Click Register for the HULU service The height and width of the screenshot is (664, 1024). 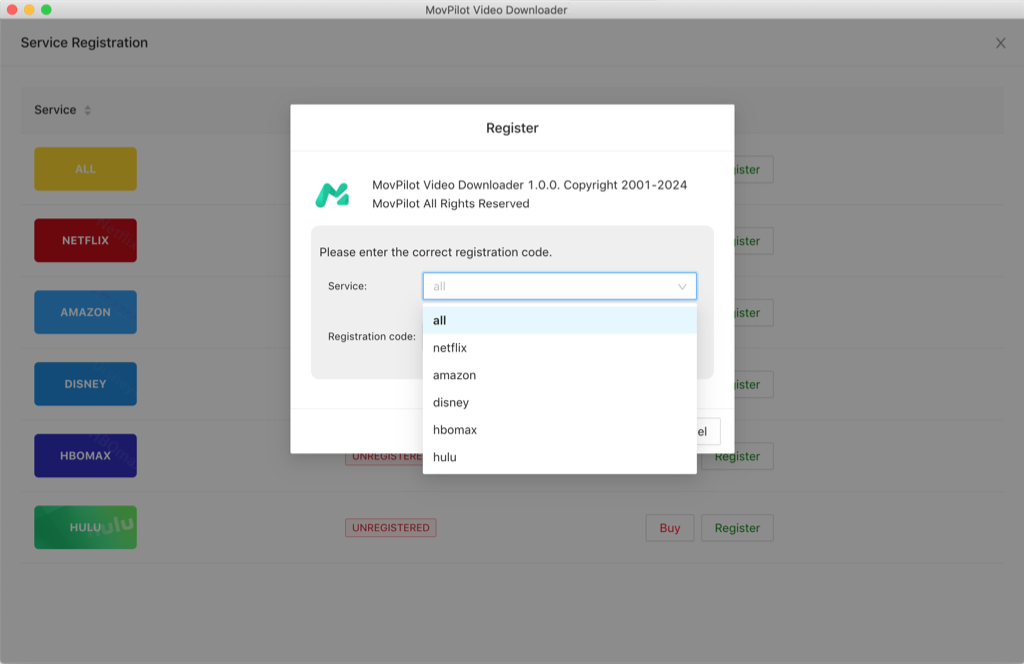click(737, 527)
